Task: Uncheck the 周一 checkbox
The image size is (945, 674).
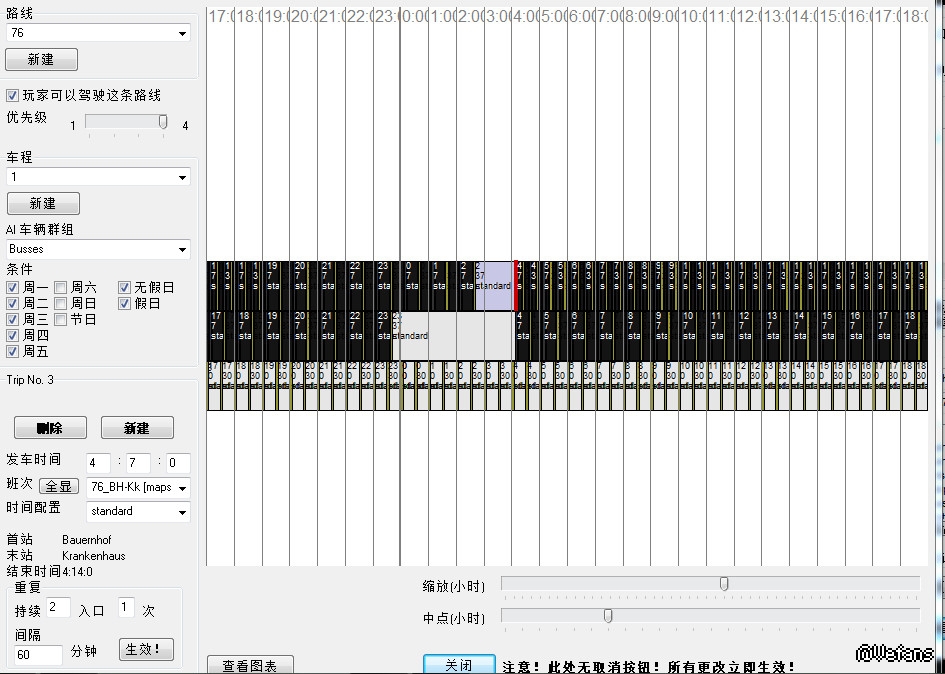Action: tap(12, 287)
